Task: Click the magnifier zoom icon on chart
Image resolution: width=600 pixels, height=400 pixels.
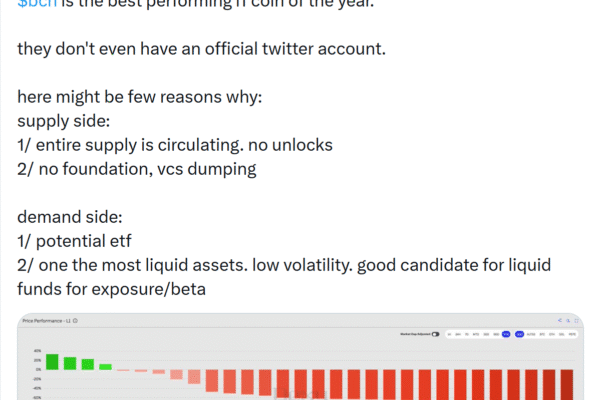Action: tap(568, 320)
